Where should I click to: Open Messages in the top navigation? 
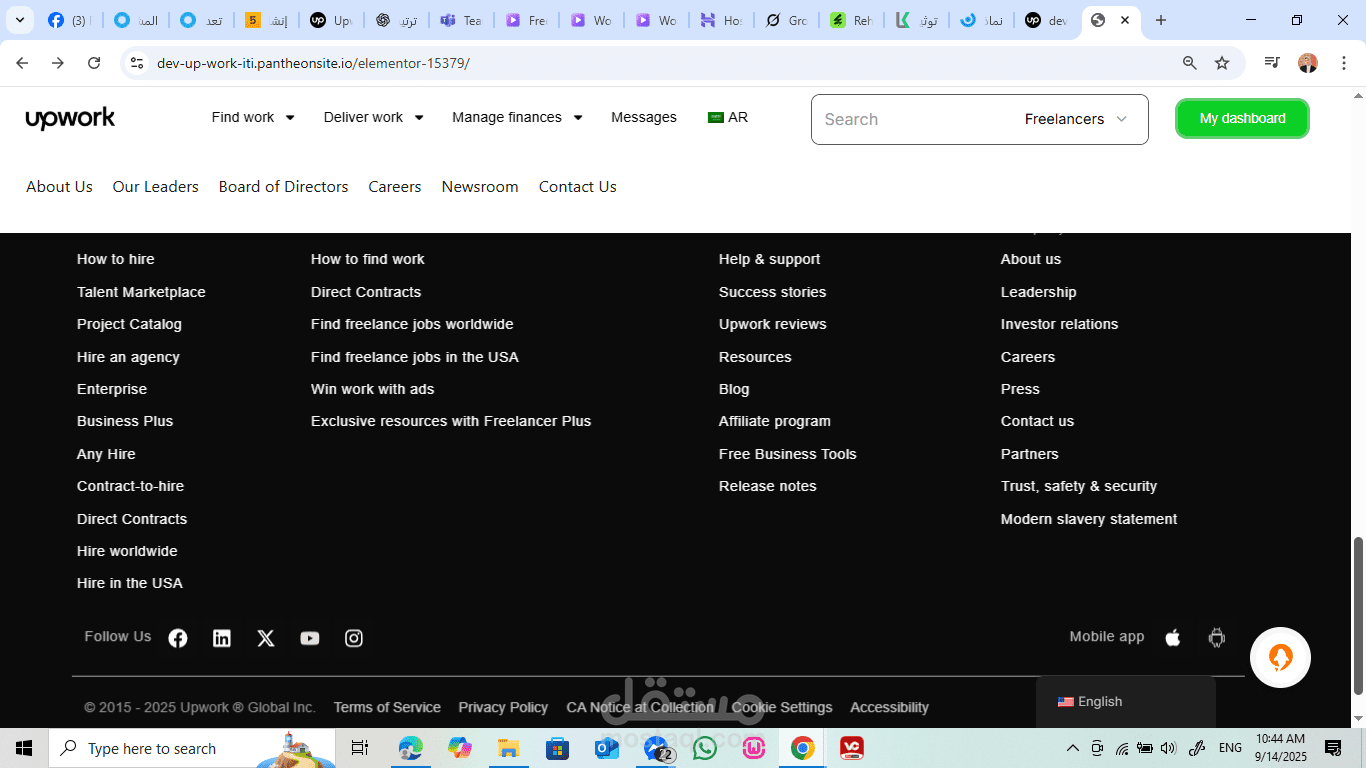[644, 117]
